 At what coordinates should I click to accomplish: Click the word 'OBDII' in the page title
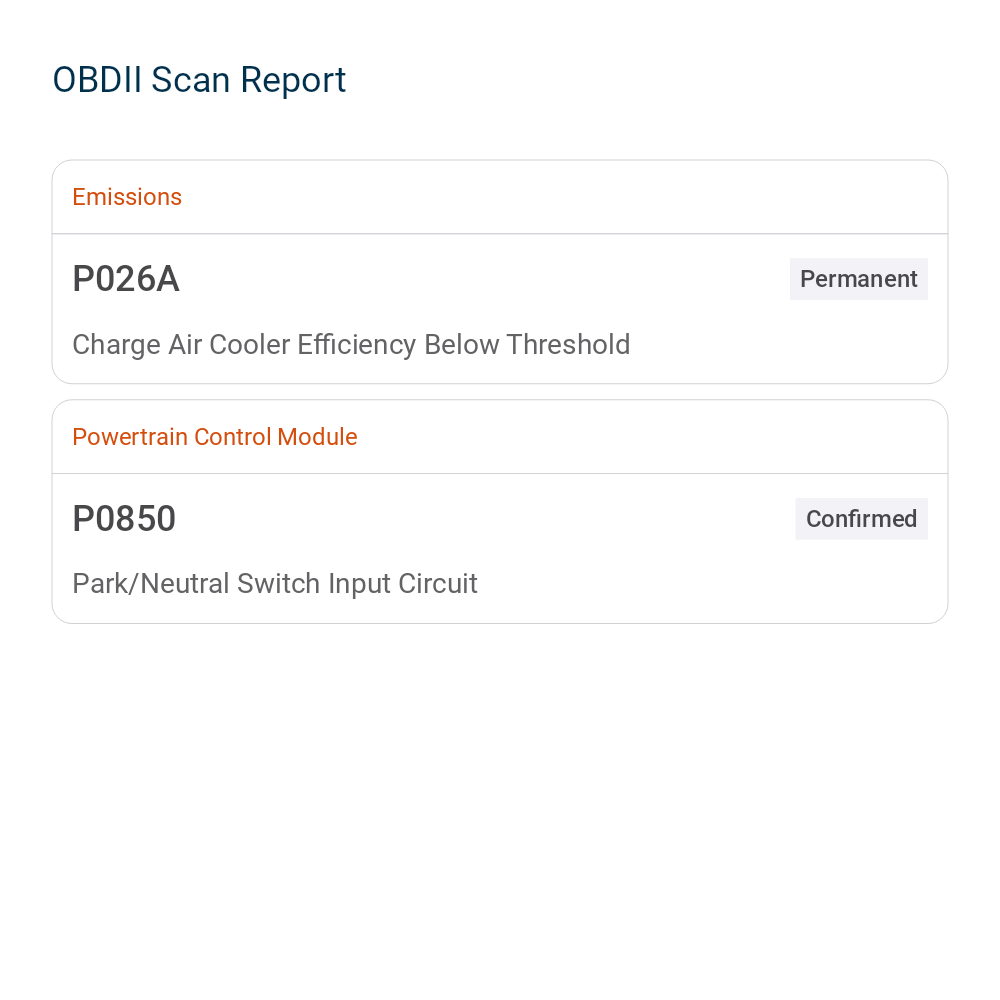click(97, 80)
